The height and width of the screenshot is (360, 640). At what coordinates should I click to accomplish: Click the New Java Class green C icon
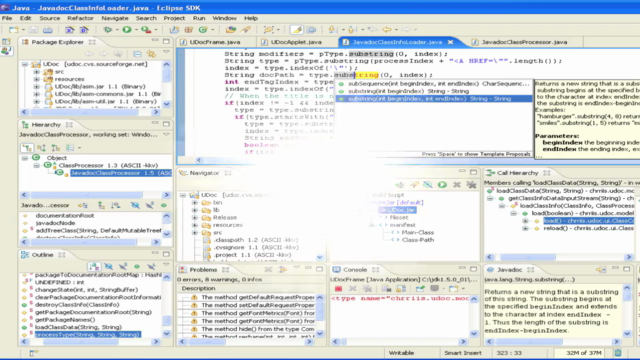[203, 29]
